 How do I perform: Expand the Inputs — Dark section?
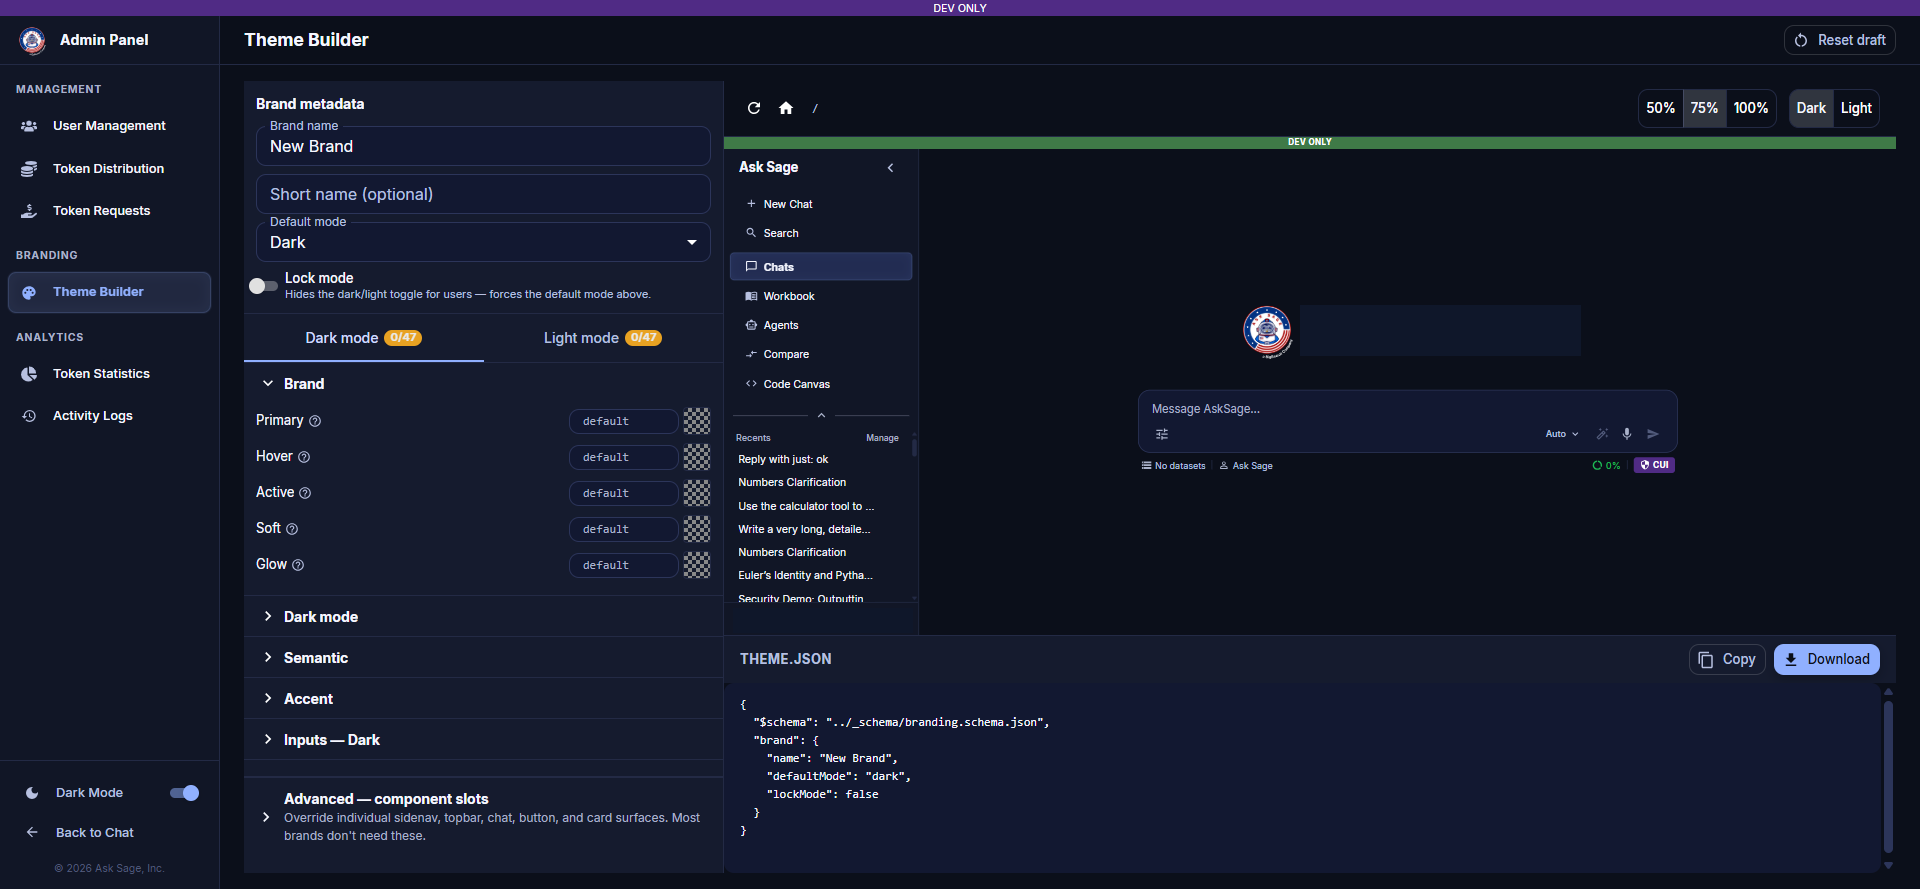[483, 740]
